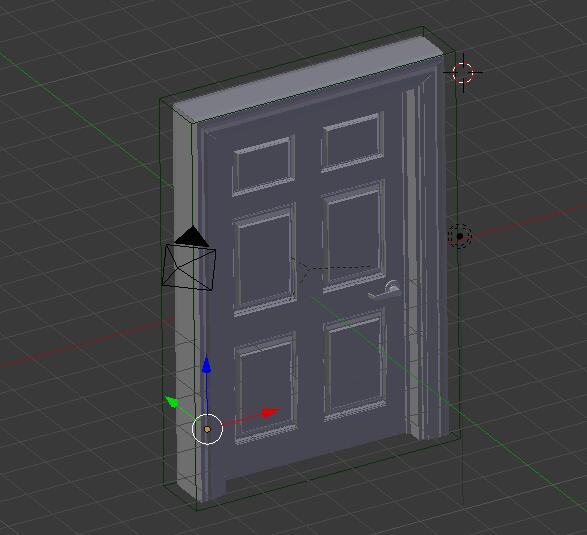The width and height of the screenshot is (587, 535).
Task: Select the camera object beside the door
Action: click(189, 259)
